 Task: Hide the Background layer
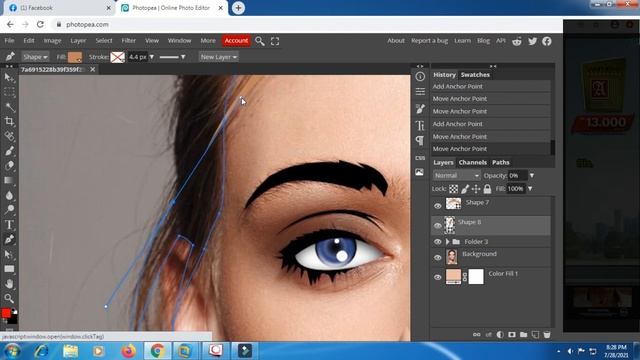pos(438,258)
